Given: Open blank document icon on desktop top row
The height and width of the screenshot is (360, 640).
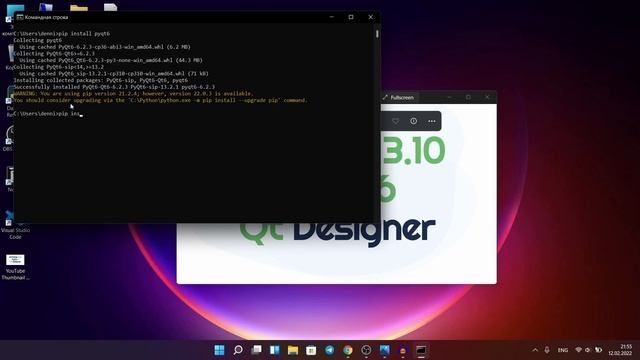Looking at the screenshot, I should 110,7.
